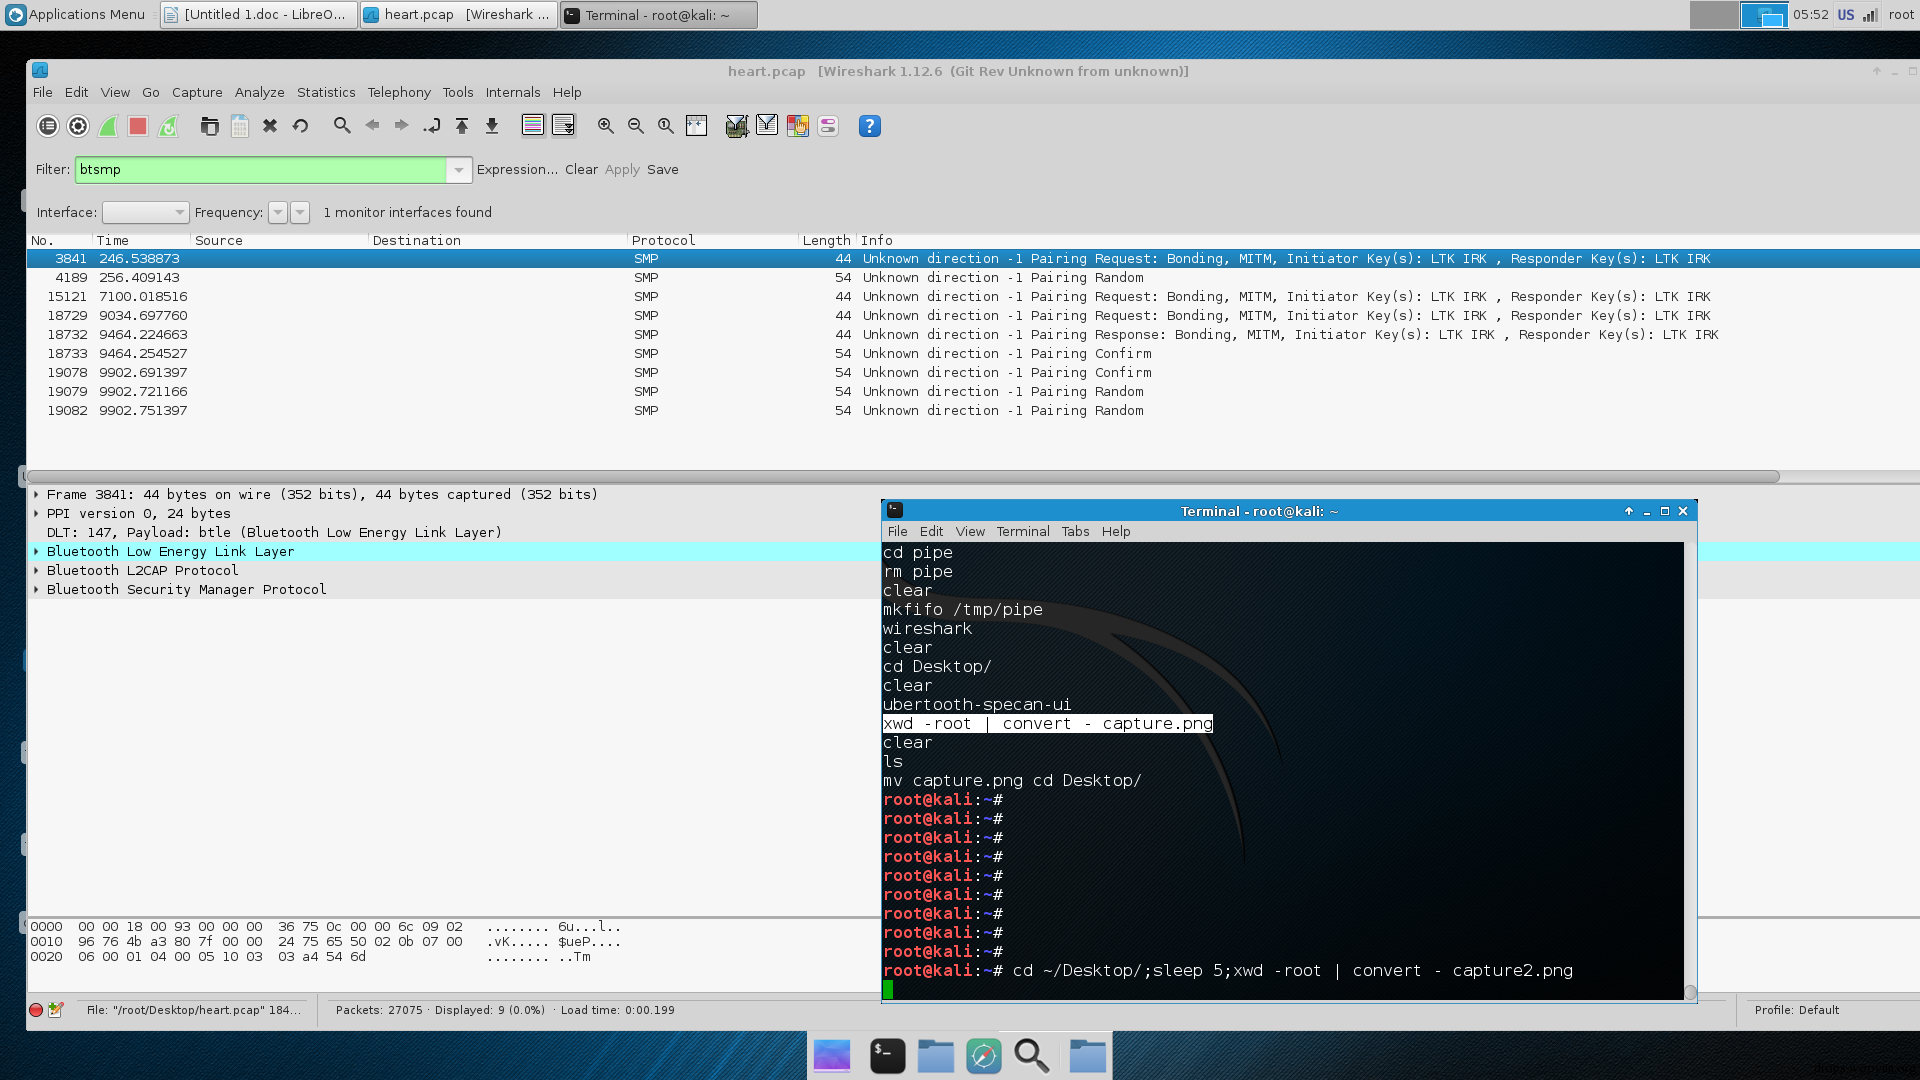Open the Interface combo box
Viewport: 1920px width, 1080px height.
pyautogui.click(x=145, y=212)
